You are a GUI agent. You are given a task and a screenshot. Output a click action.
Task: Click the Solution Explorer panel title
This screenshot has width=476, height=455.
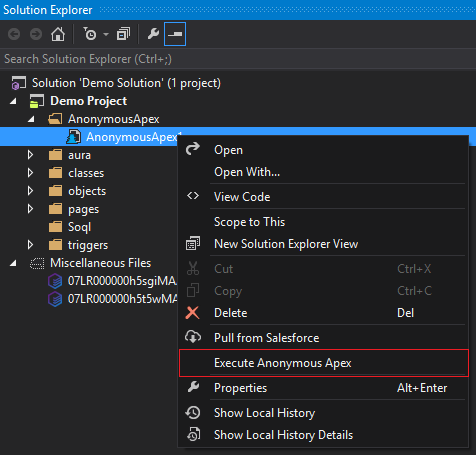click(47, 10)
